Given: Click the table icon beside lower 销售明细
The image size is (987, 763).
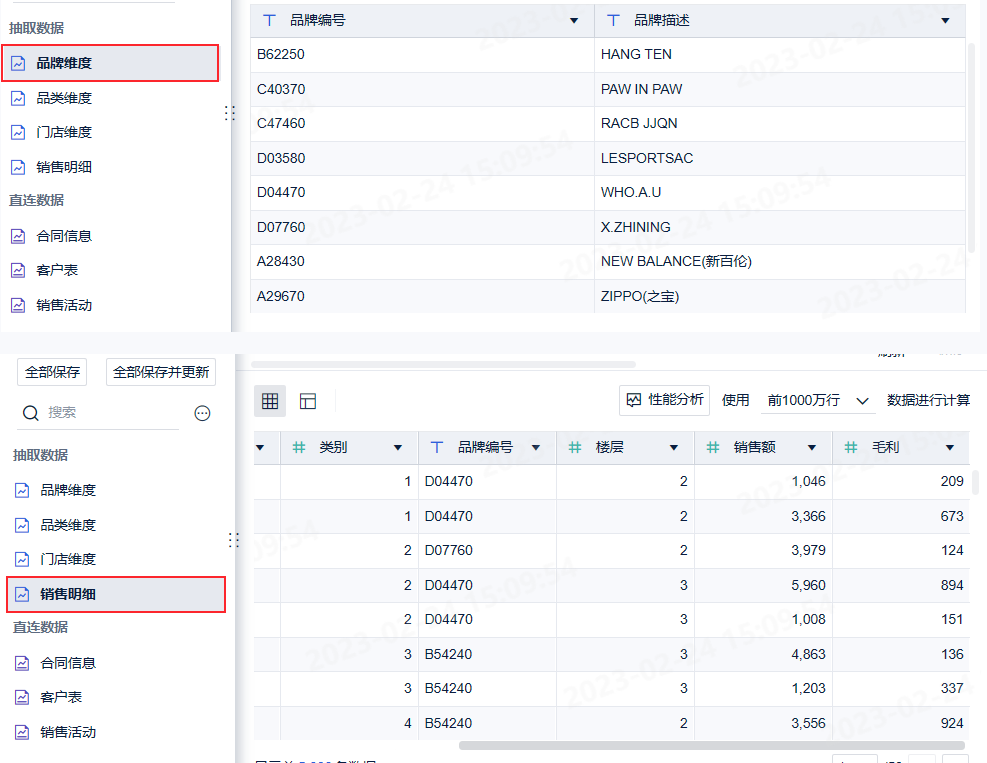Looking at the screenshot, I should point(22,594).
